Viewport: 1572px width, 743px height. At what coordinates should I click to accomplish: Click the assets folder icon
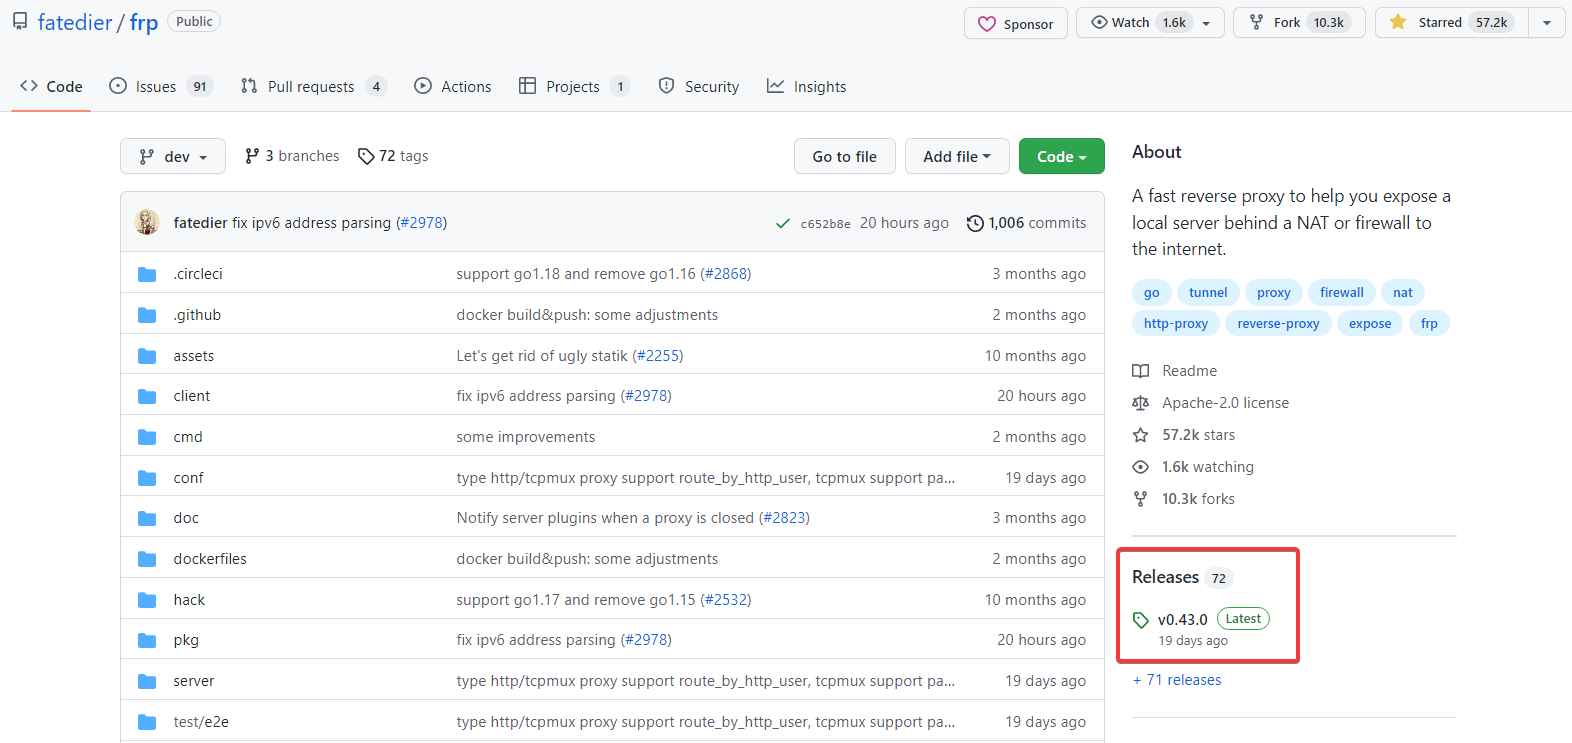click(147, 356)
